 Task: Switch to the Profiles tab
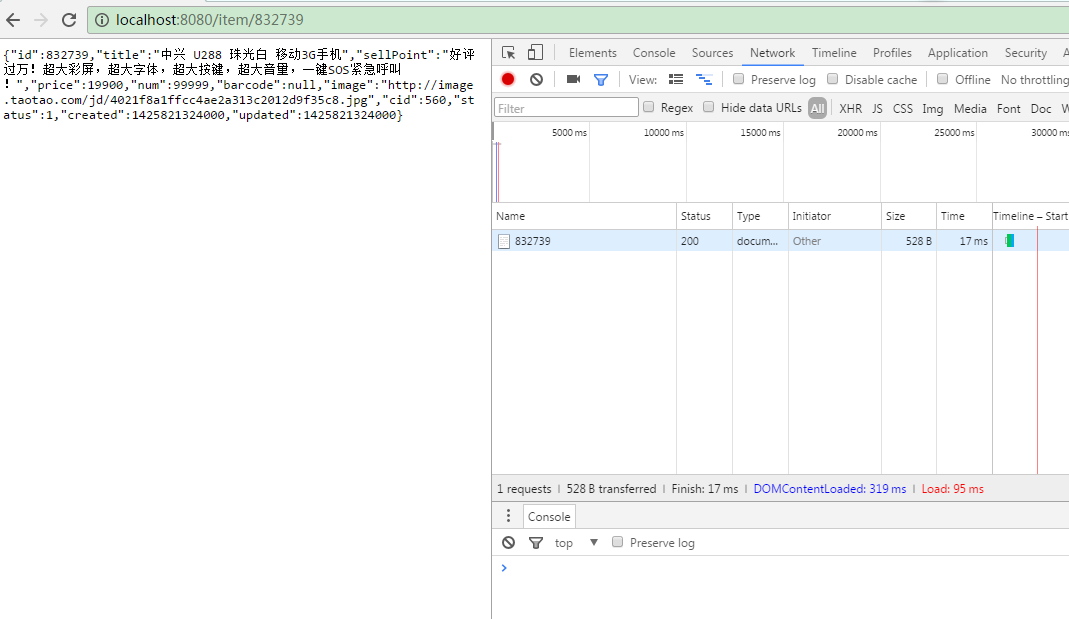point(892,52)
